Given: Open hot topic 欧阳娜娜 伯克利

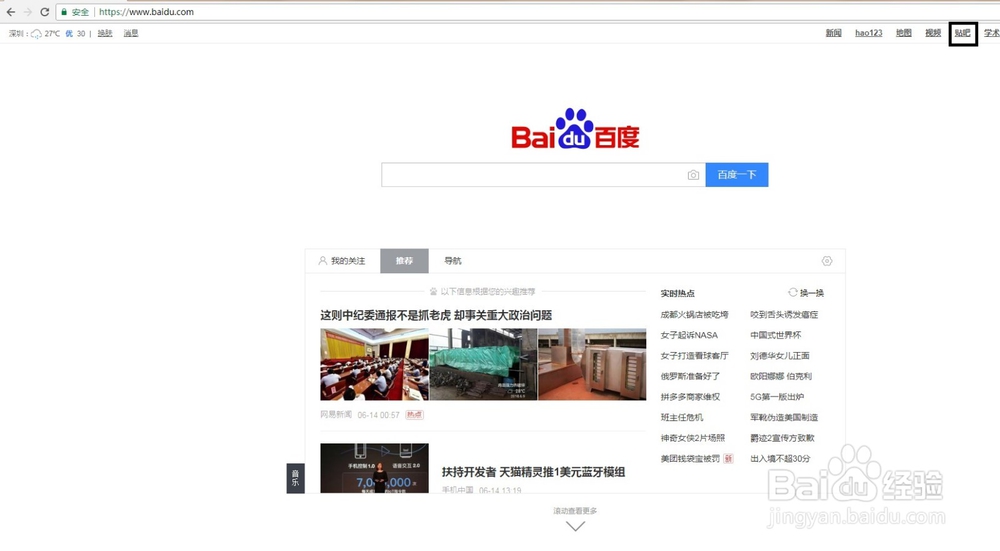Looking at the screenshot, I should coord(781,376).
